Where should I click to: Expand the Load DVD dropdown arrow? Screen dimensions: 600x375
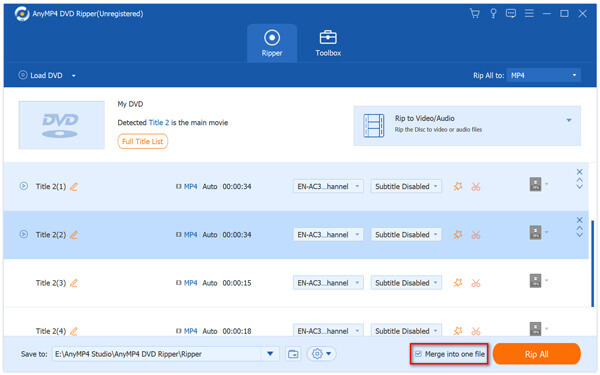[73, 76]
